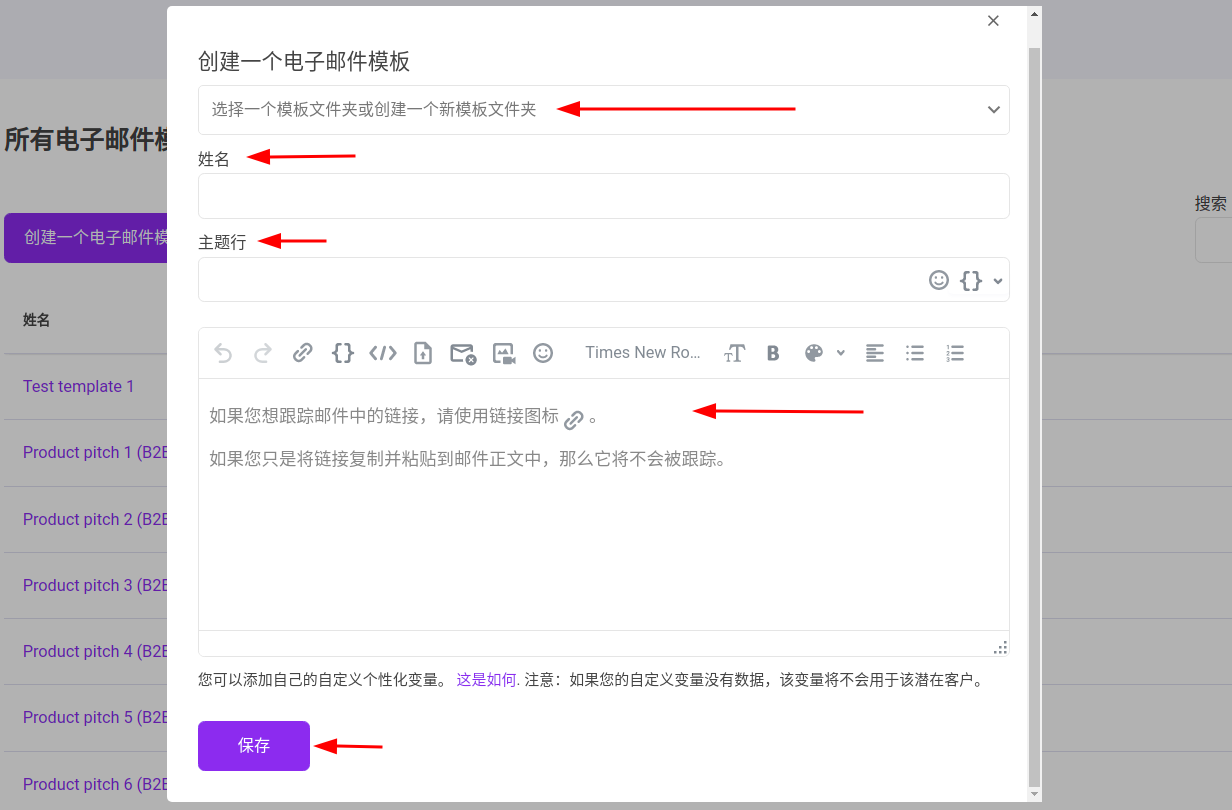The image size is (1232, 810).
Task: Change the font size with TT icon
Action: tap(735, 353)
